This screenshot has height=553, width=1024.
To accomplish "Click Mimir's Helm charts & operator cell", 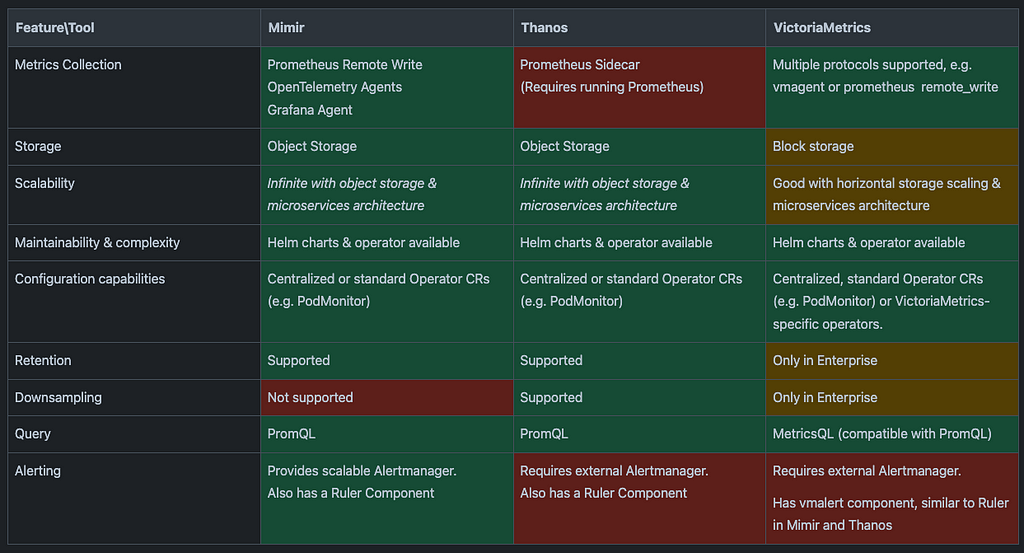I will coord(387,243).
